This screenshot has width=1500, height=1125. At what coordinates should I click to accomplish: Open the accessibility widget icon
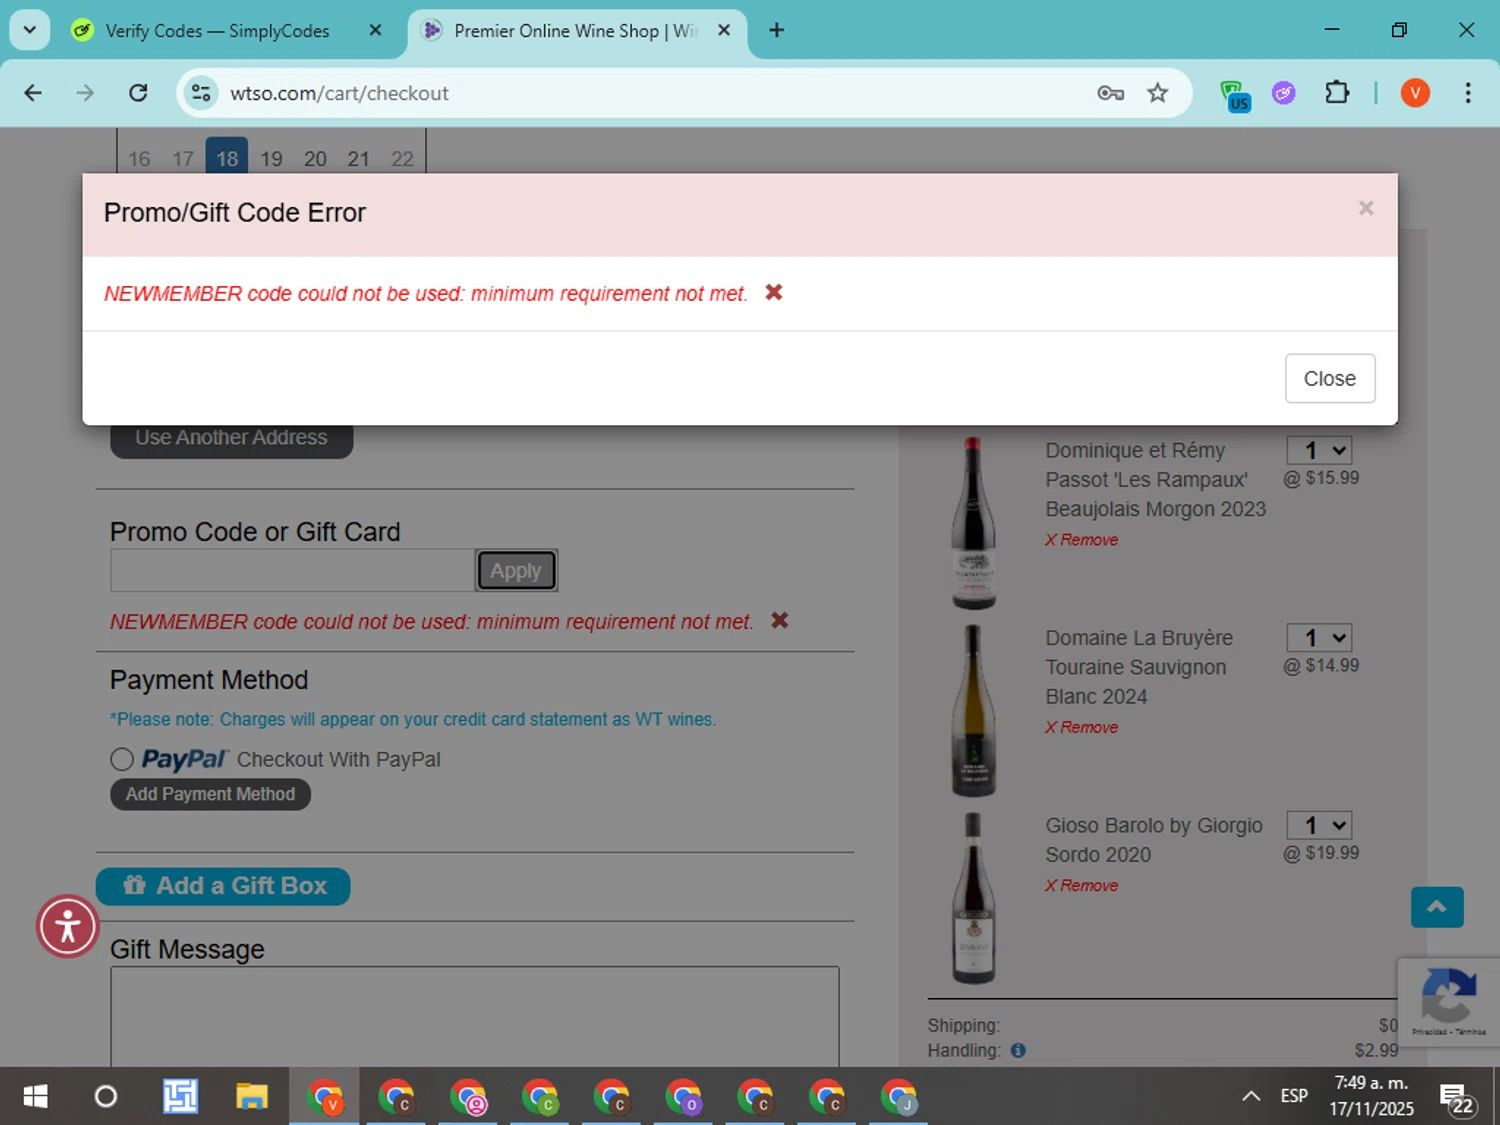tap(67, 926)
